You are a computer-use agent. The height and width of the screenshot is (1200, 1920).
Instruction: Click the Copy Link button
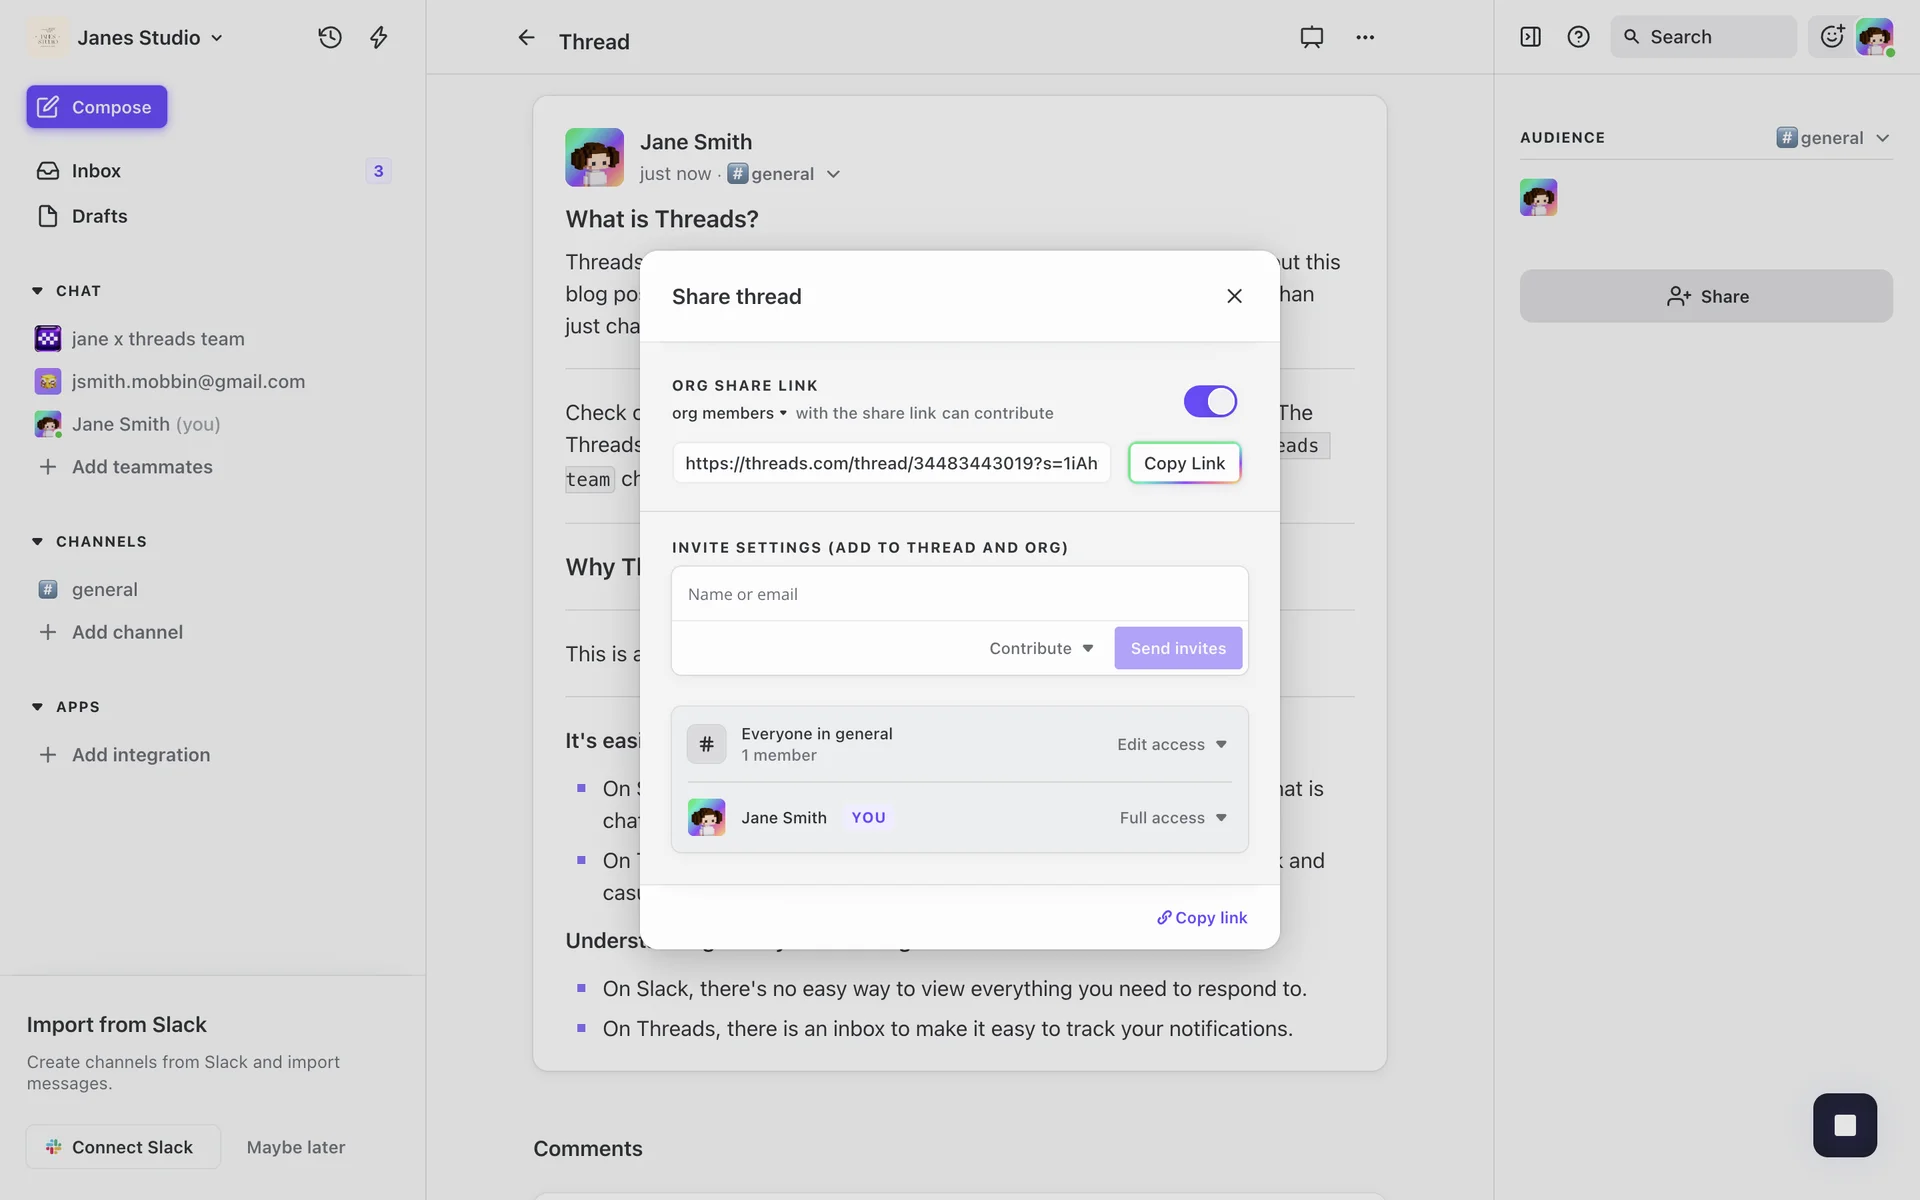pyautogui.click(x=1184, y=463)
